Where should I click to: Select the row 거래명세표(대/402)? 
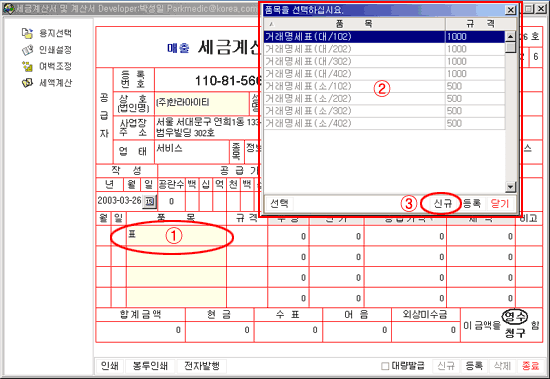[x=384, y=74]
